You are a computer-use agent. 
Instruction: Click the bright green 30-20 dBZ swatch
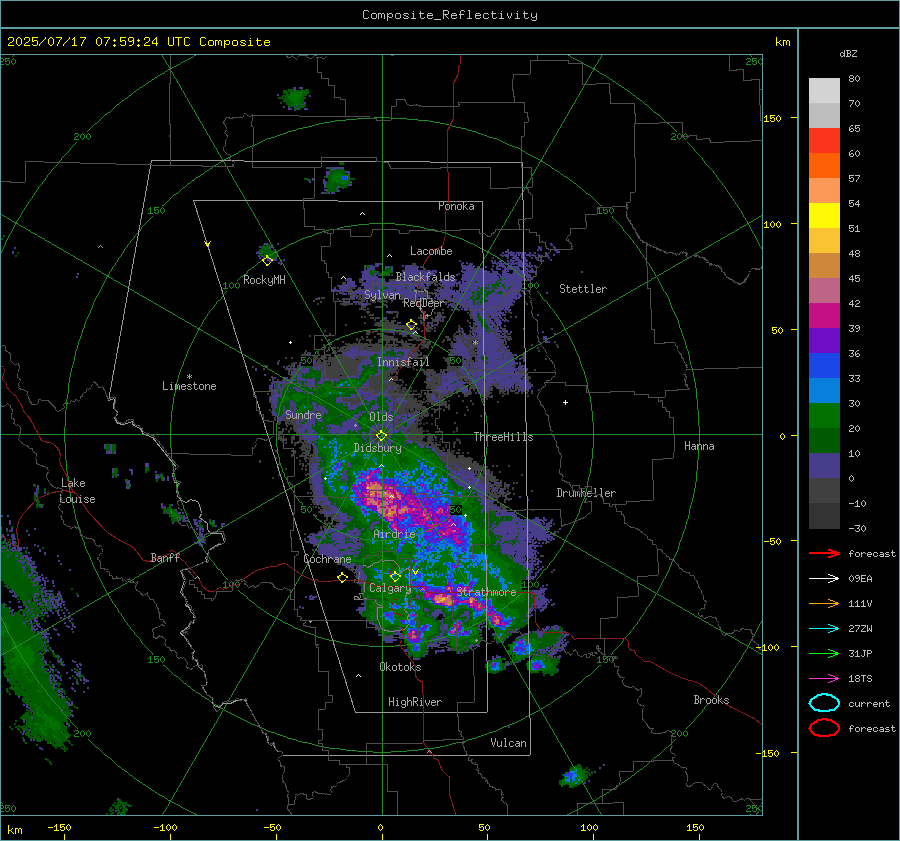tap(824, 416)
